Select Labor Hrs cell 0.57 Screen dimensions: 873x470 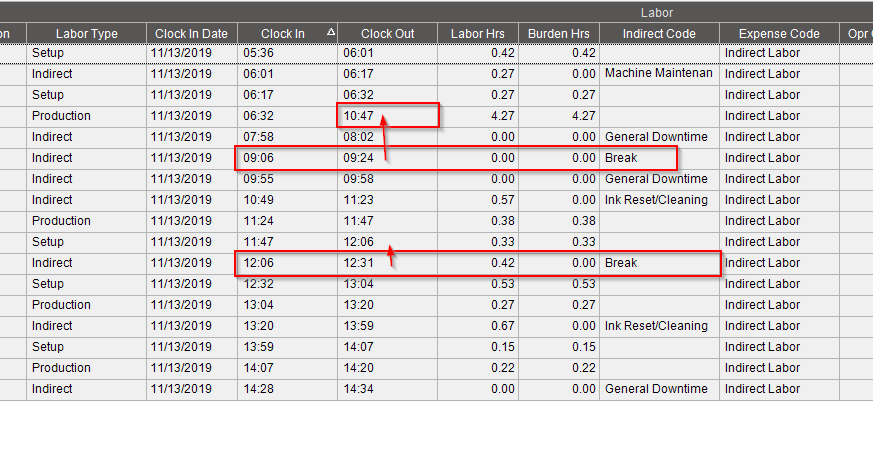coord(478,200)
